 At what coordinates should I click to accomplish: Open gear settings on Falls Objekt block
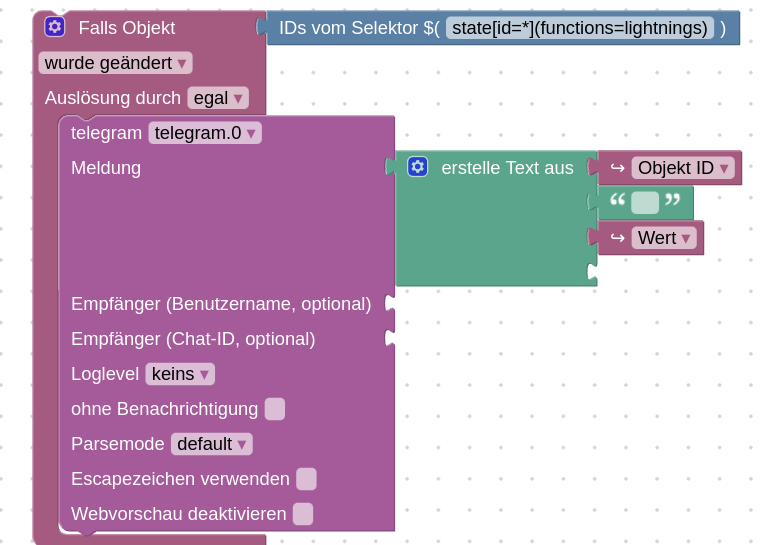click(55, 27)
